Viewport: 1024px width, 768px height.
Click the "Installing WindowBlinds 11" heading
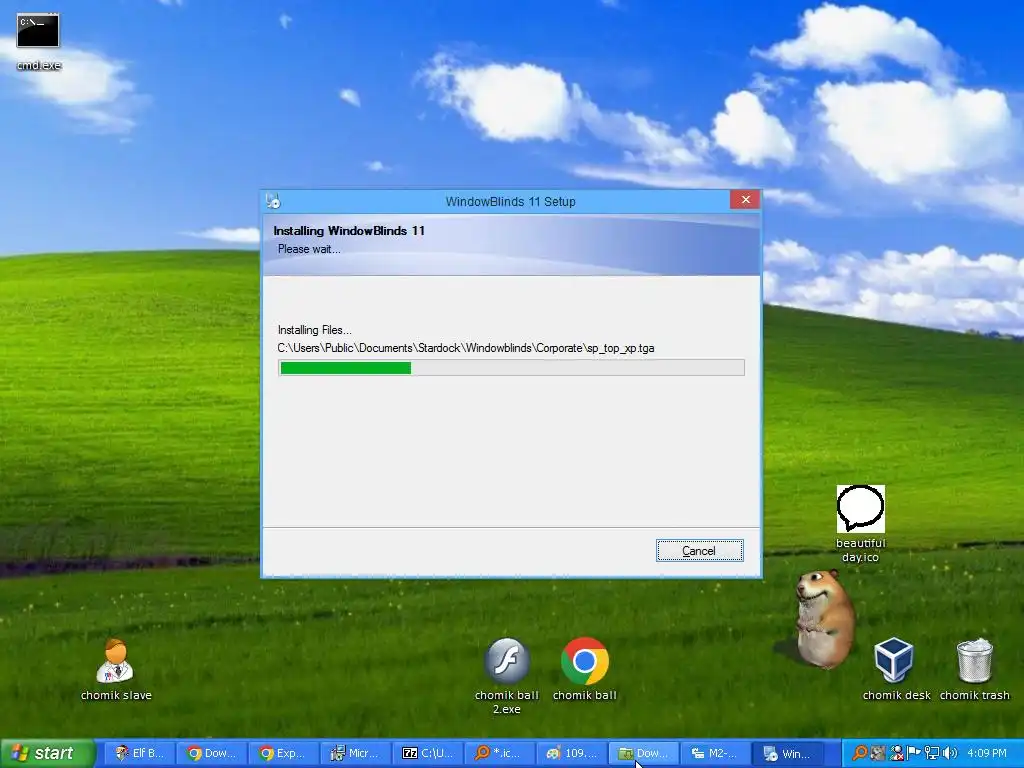point(349,231)
